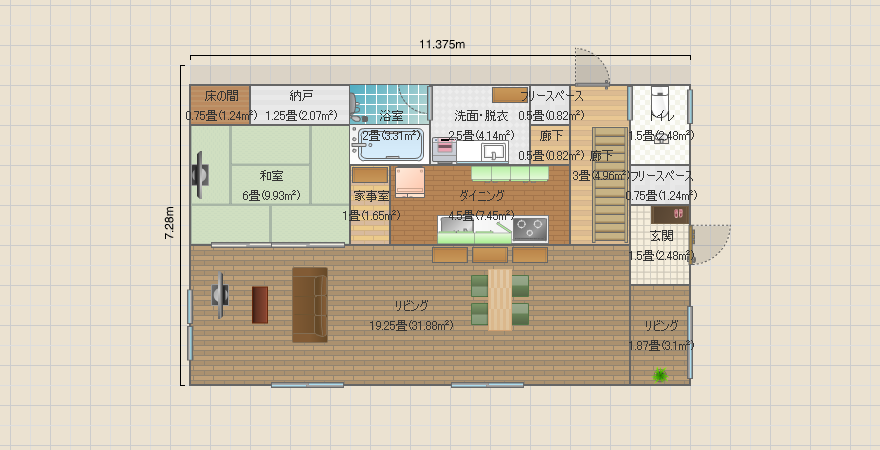The width and height of the screenshot is (880, 450).
Task: Select the toilet fixture in the トイレ room
Action: [x=659, y=100]
